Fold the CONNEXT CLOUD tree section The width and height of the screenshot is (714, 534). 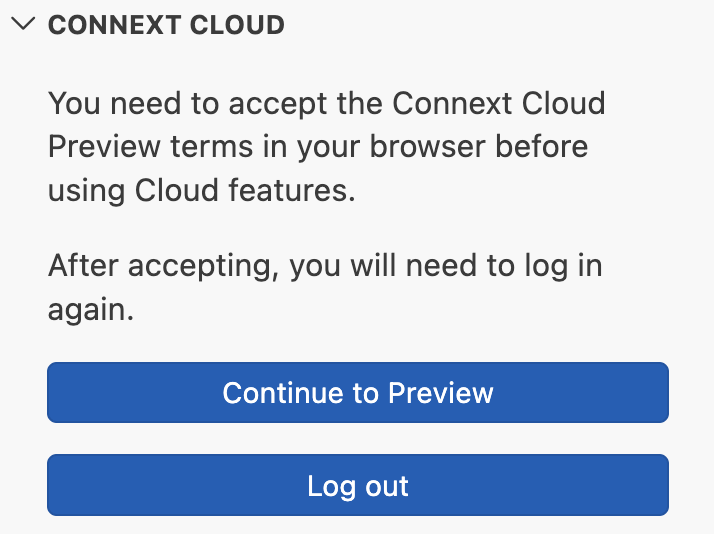(x=23, y=24)
